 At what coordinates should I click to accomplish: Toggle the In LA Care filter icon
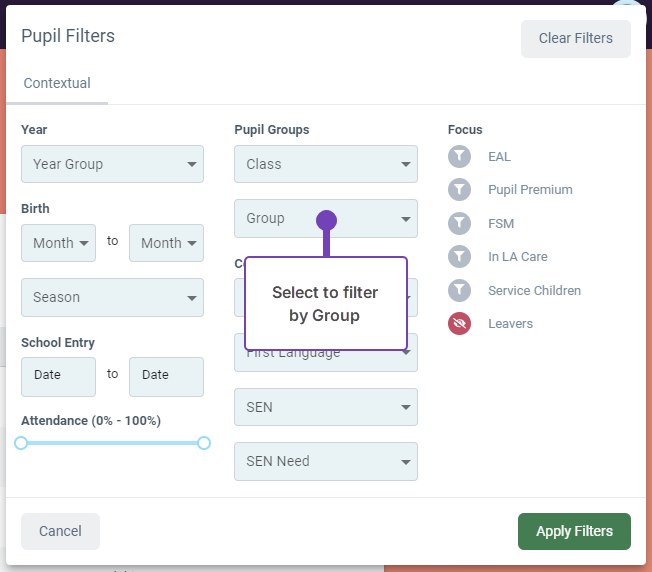tap(459, 257)
